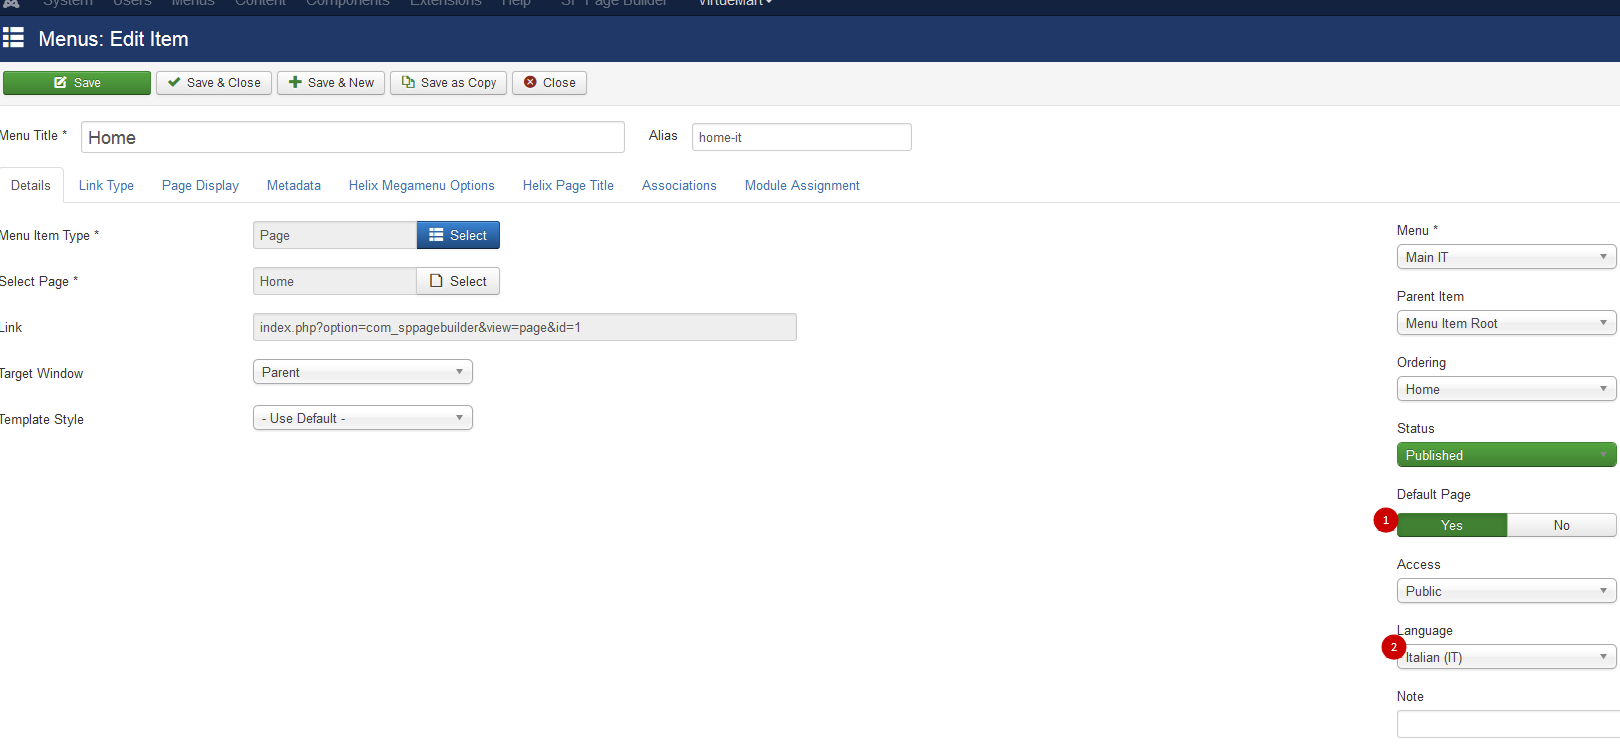
Task: Set Default Page to Yes
Action: [x=1451, y=525]
